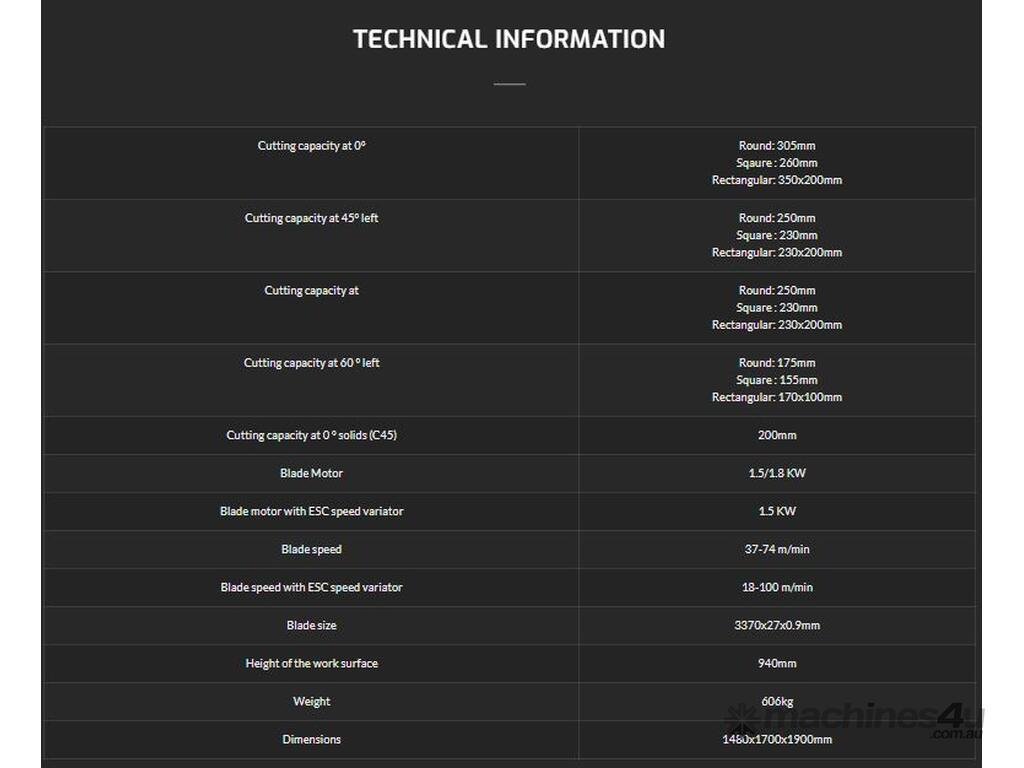This screenshot has width=1024, height=768.
Task: Click the Technical Information heading
Action: coord(509,39)
